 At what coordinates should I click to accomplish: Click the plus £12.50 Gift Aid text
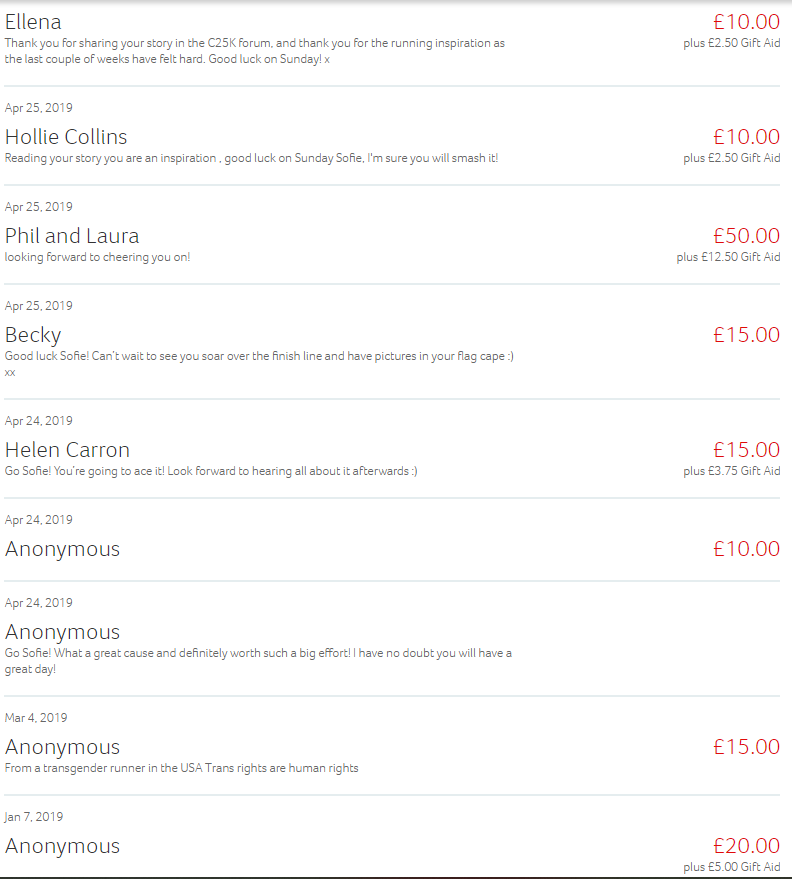(x=728, y=257)
